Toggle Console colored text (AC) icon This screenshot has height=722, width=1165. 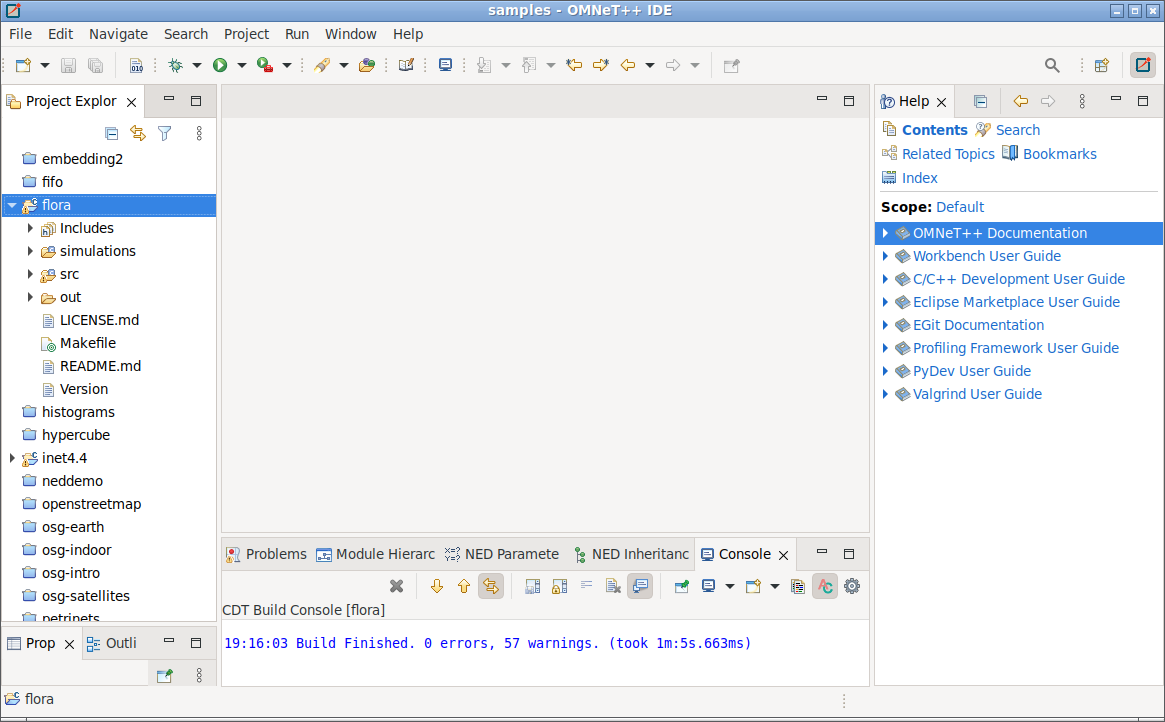(825, 587)
